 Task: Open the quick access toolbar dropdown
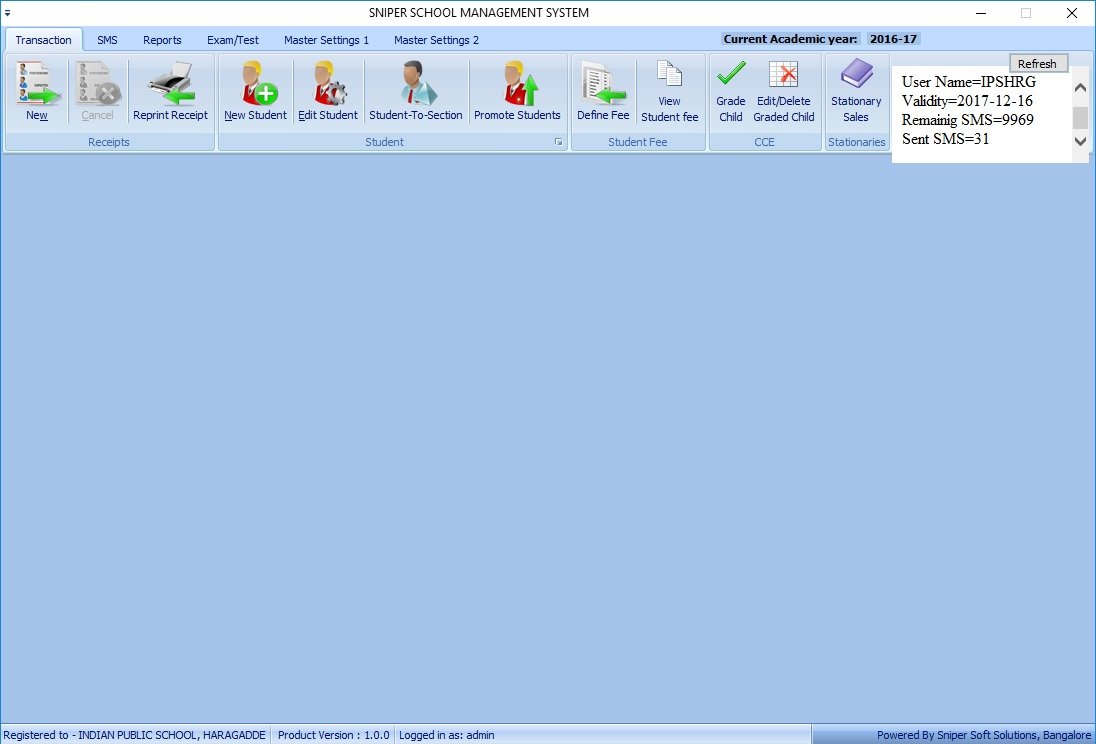[x=8, y=13]
